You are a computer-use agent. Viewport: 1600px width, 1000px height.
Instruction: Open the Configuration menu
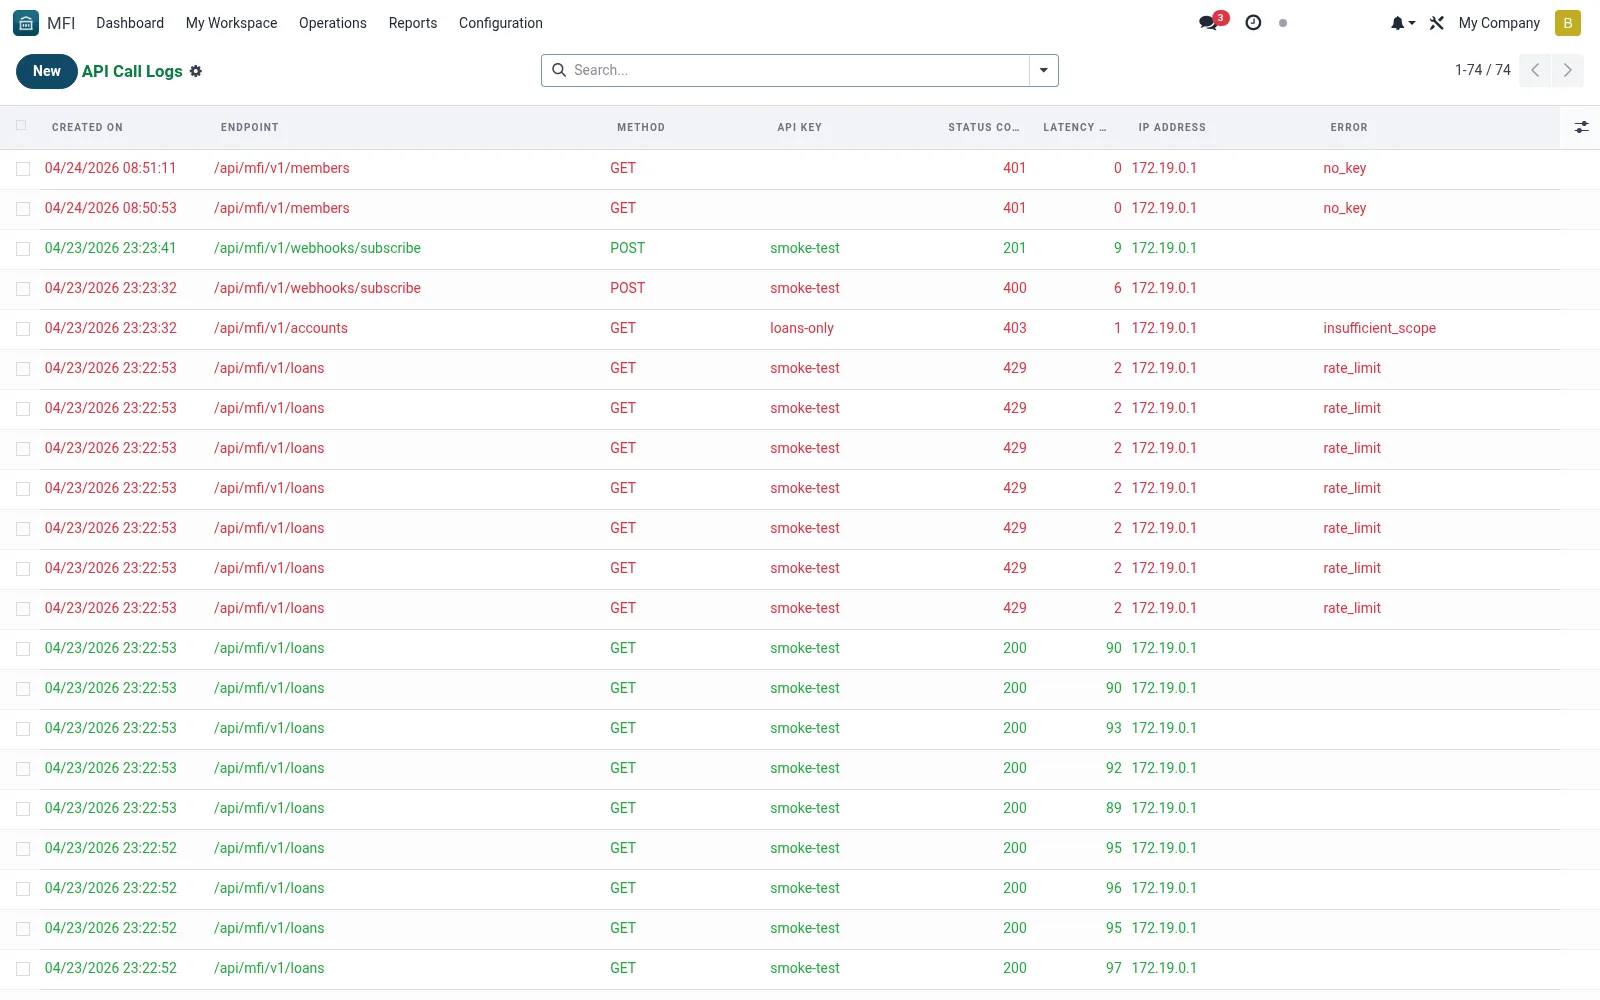(501, 23)
